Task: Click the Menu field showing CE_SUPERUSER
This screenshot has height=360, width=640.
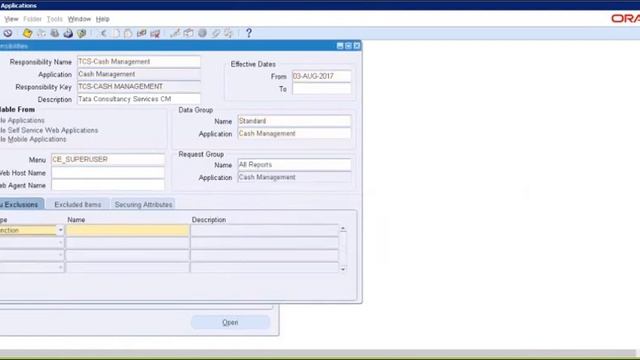Action: tap(108, 159)
